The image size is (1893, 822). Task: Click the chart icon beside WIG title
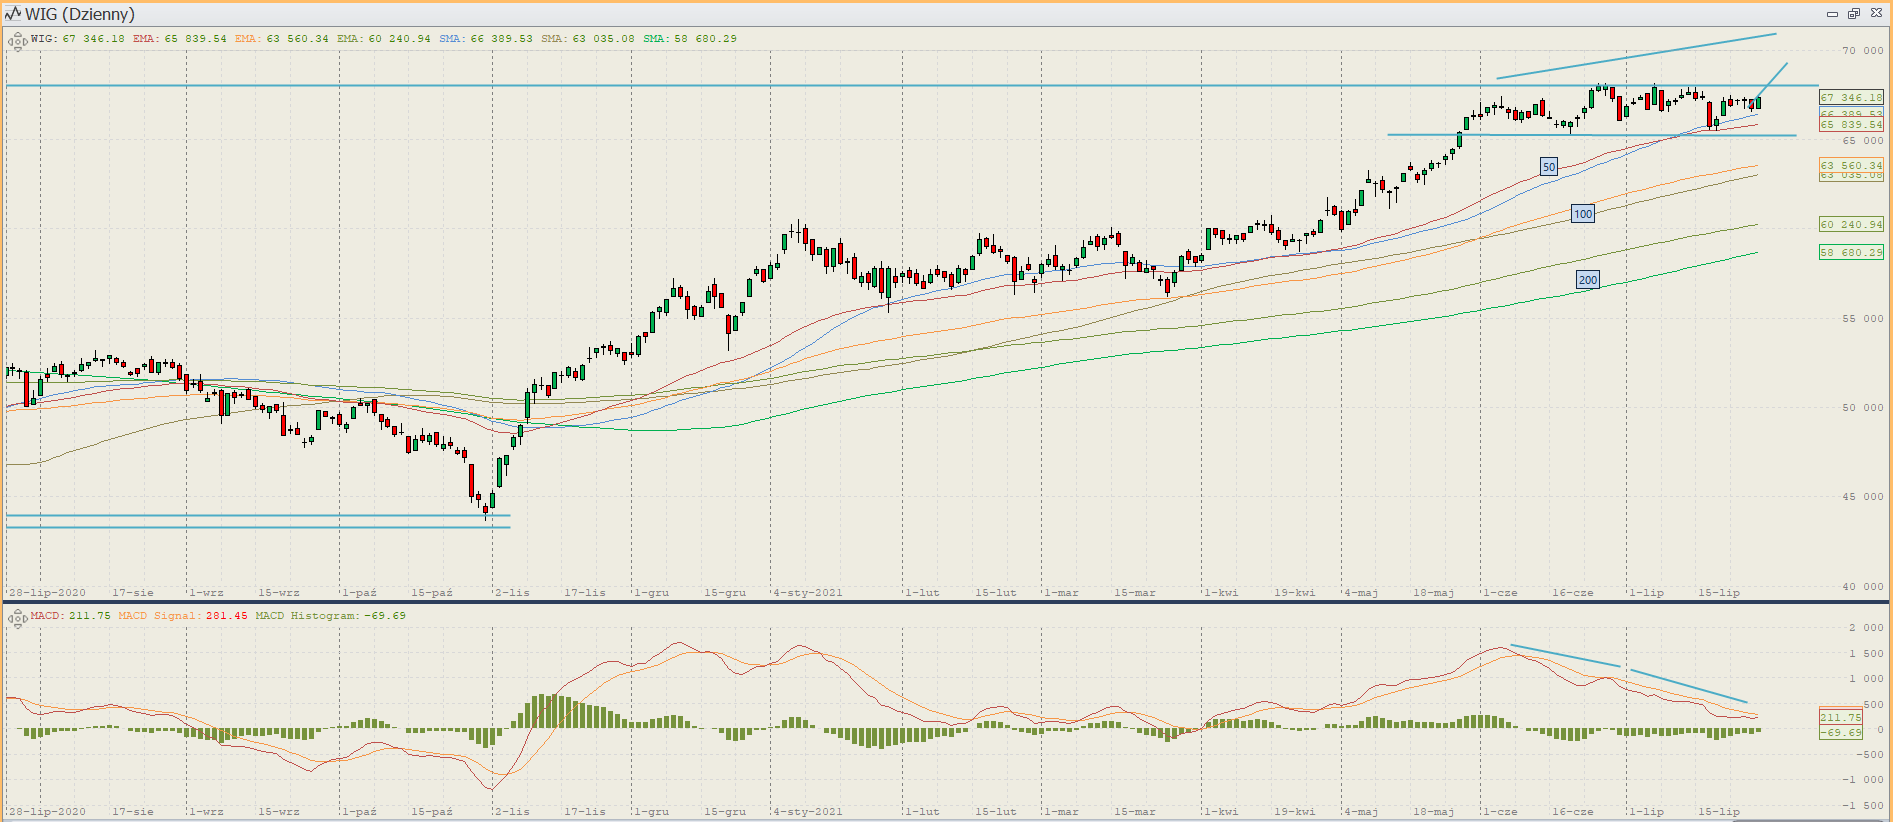[13, 14]
